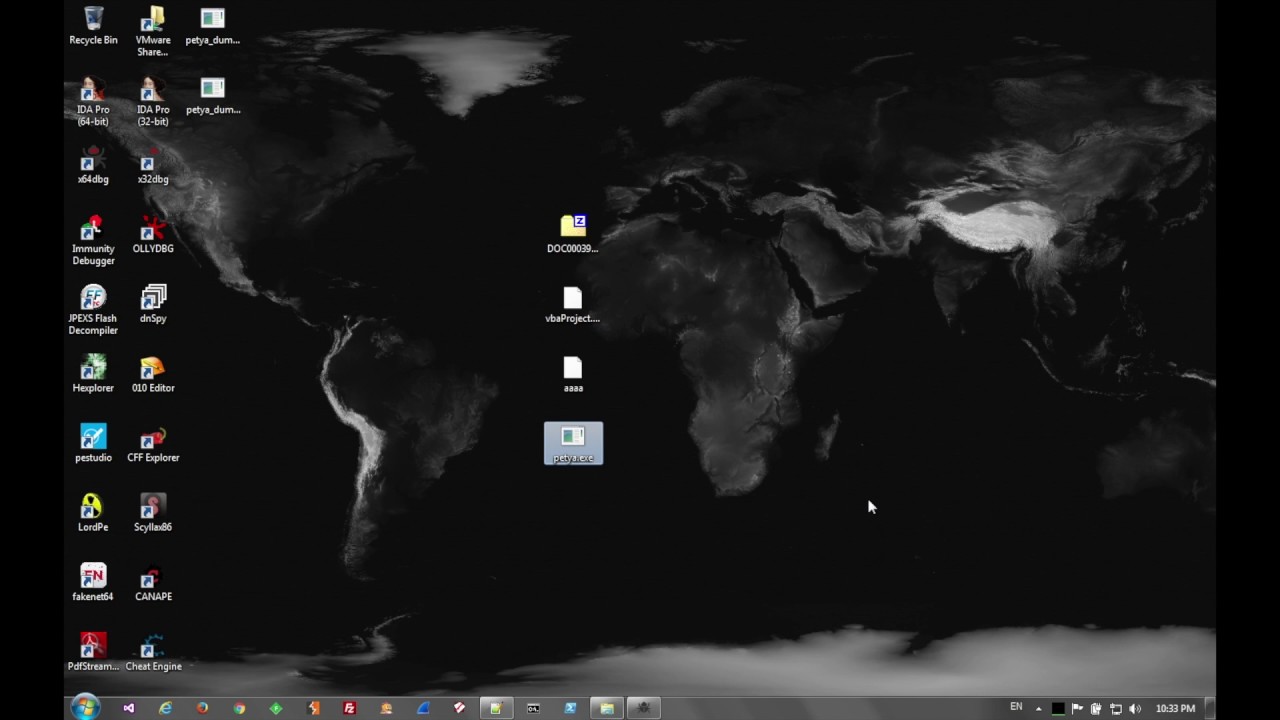Open Command Prompt from the taskbar
This screenshot has height=720, width=1280.
533,708
